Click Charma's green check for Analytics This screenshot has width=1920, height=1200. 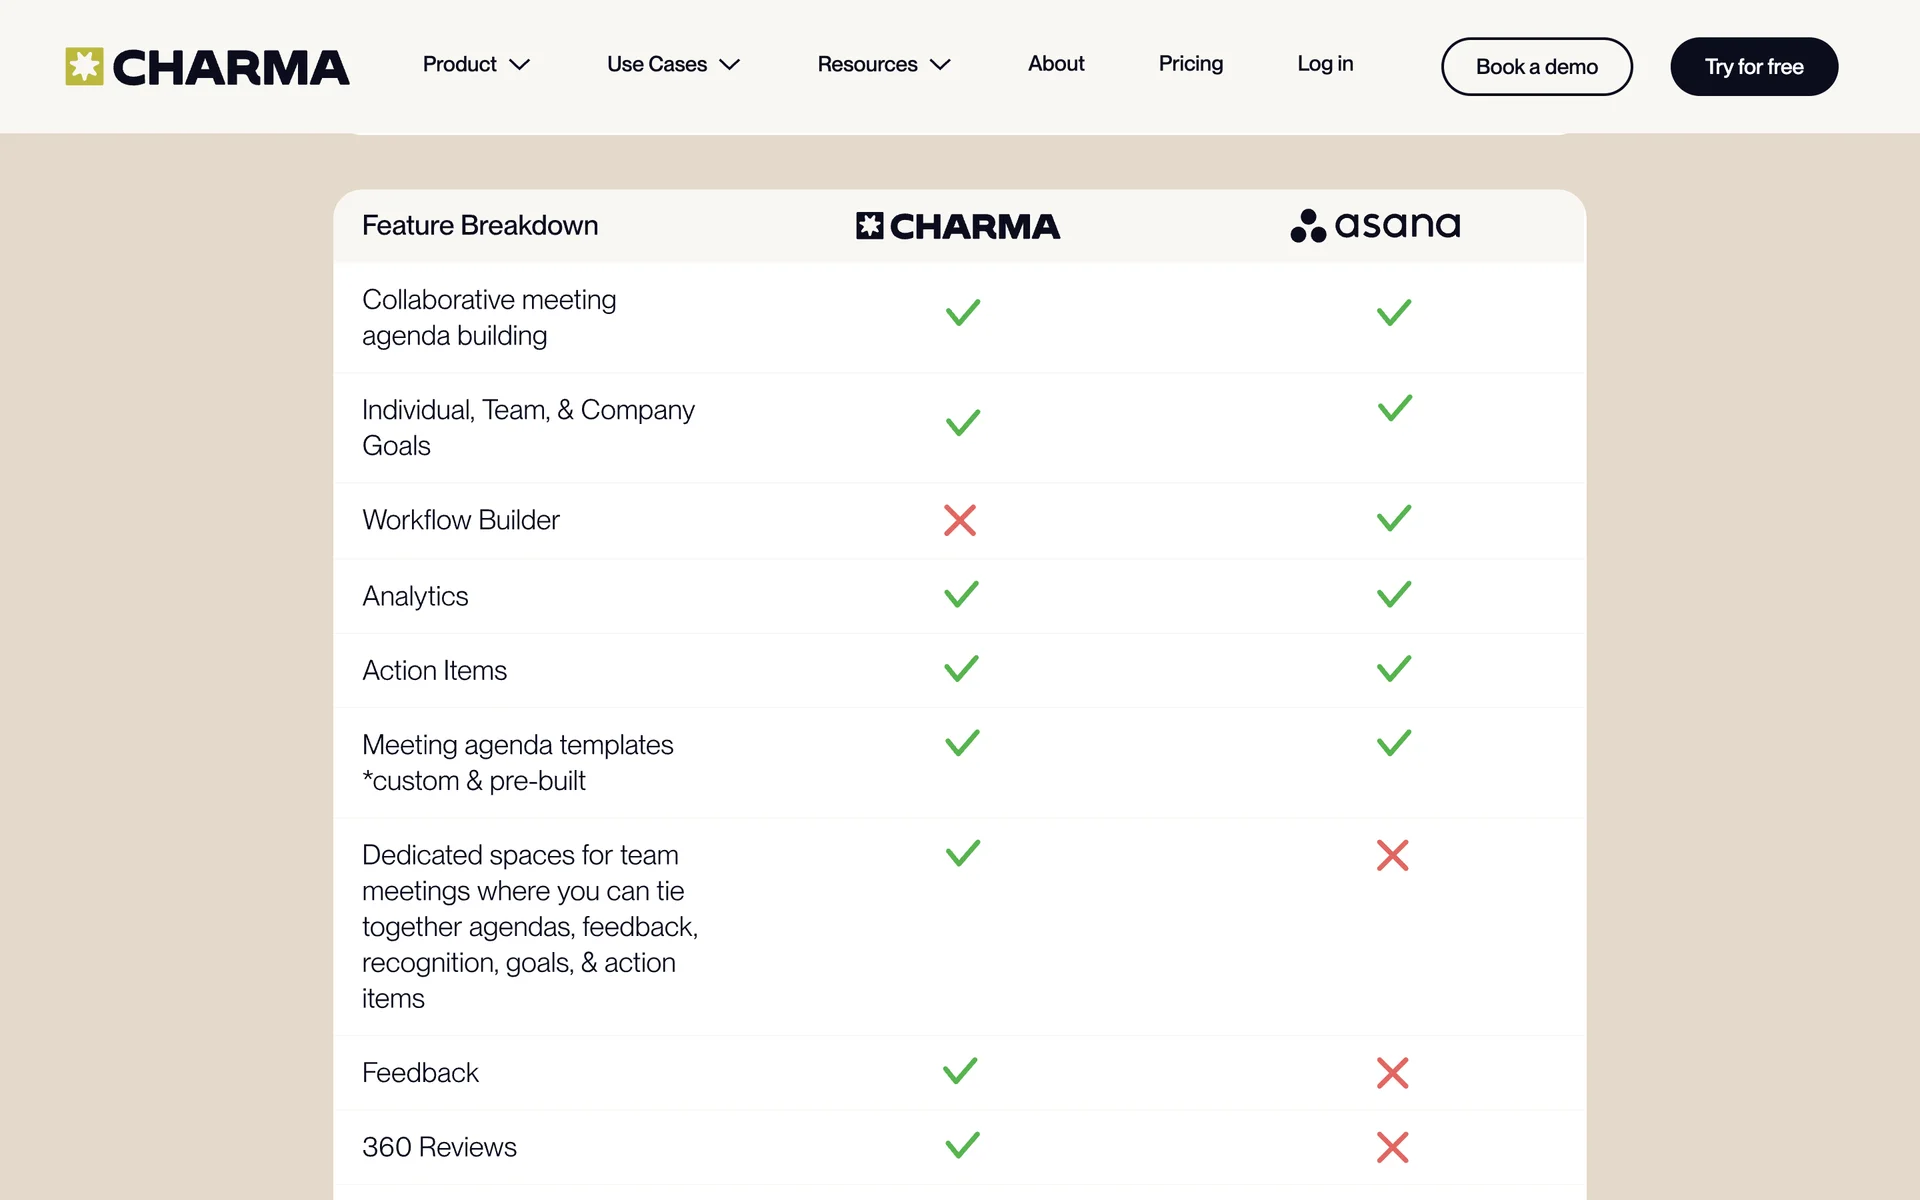click(961, 595)
